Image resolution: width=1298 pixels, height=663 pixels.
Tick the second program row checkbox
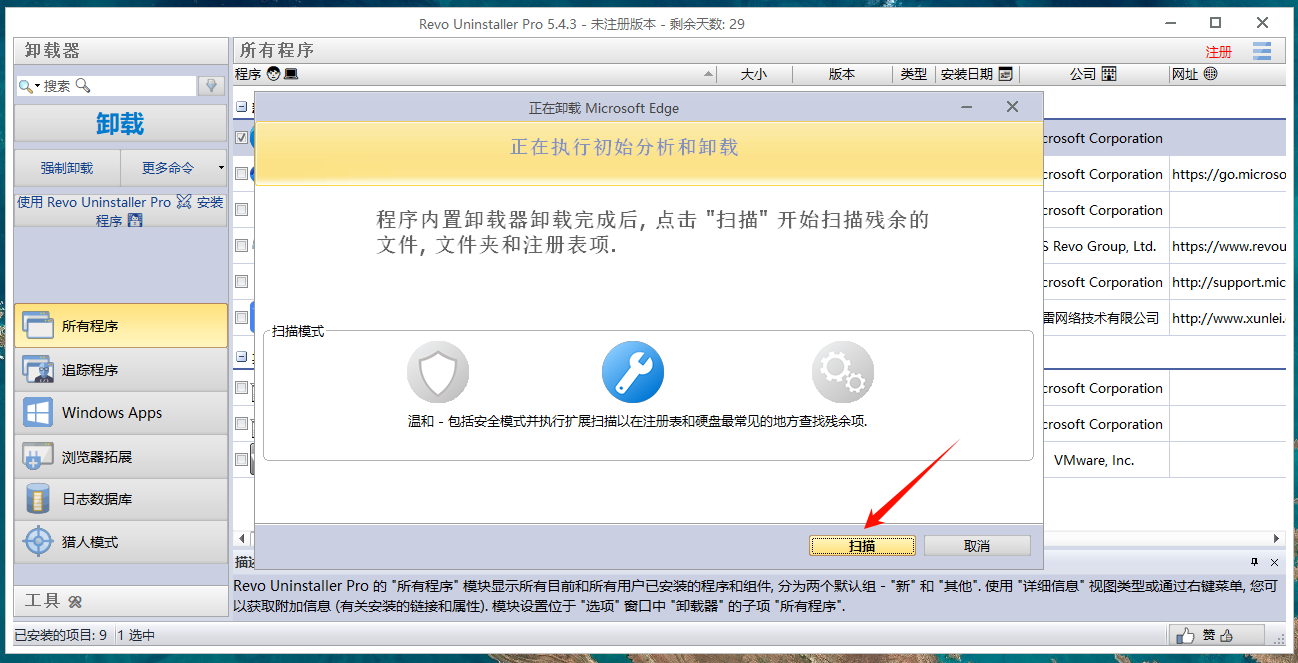coord(241,174)
